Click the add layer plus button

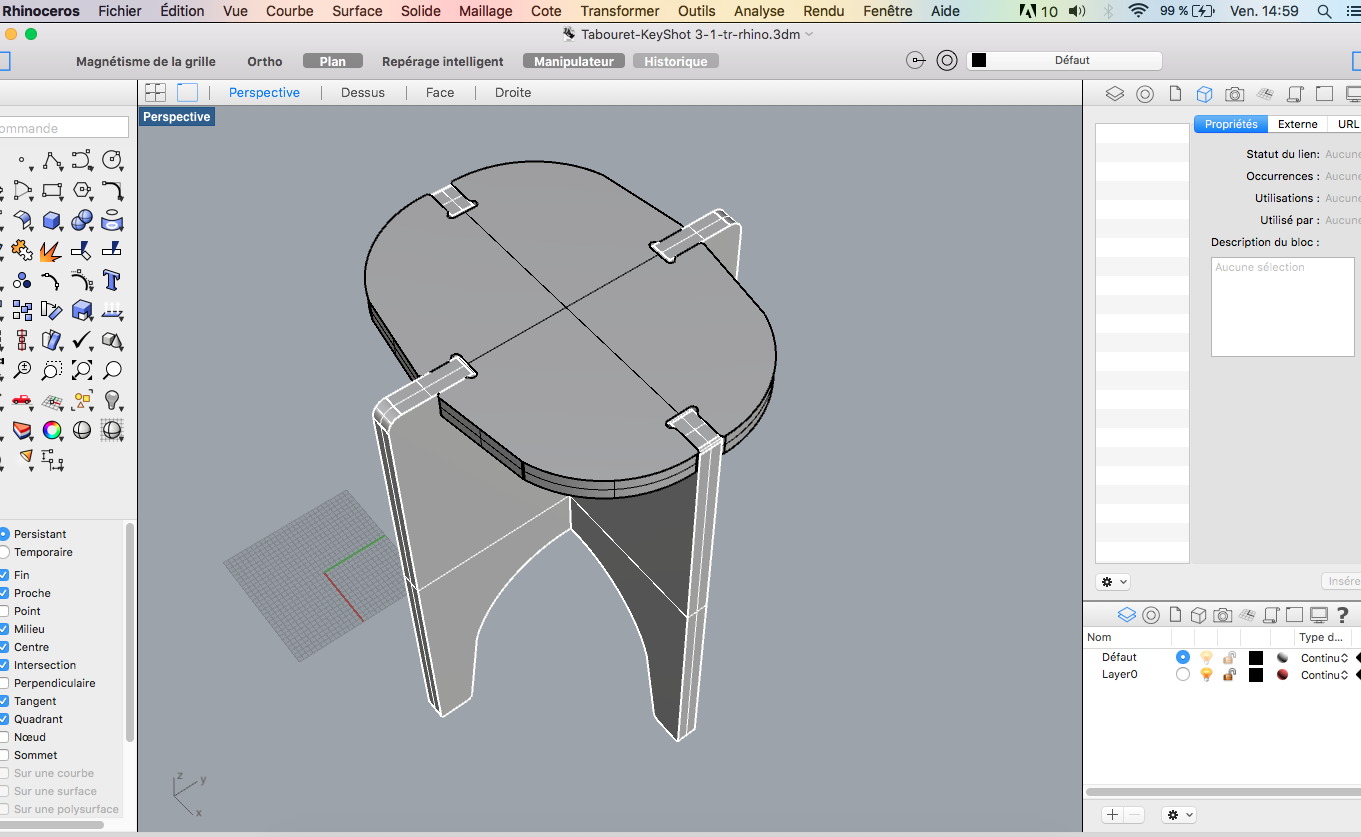point(1112,815)
